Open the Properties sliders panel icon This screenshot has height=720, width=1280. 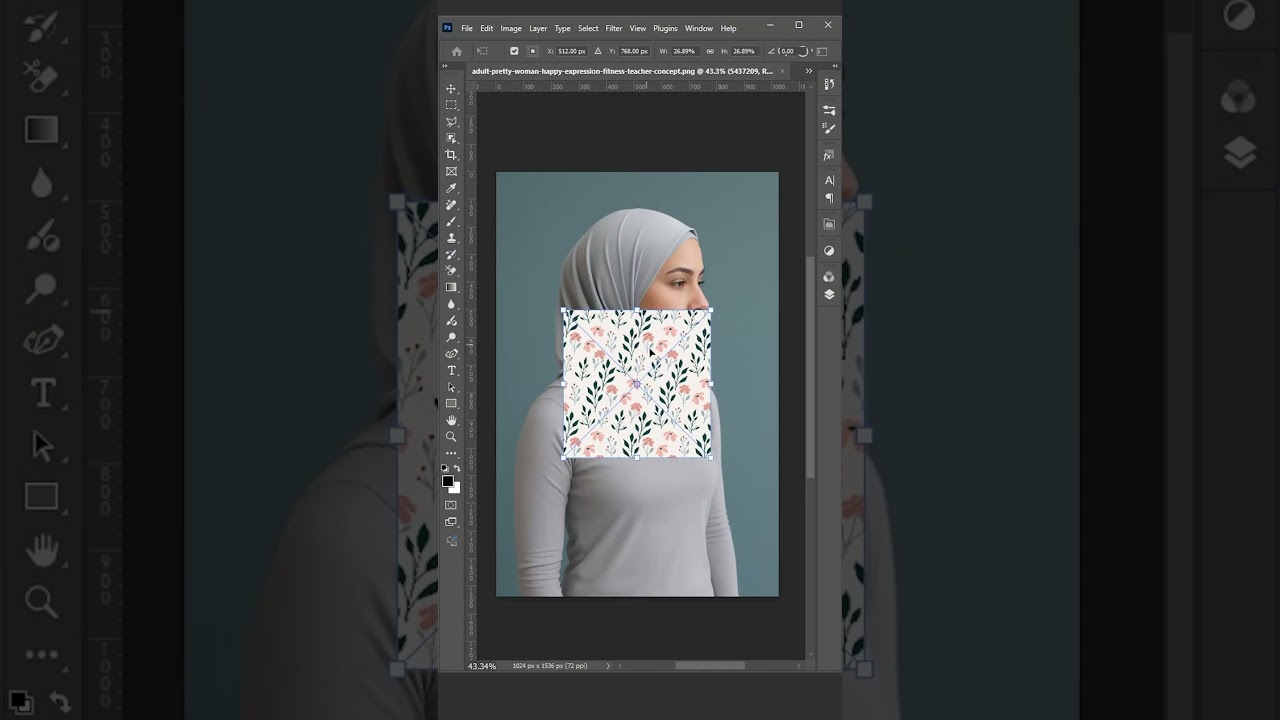[x=829, y=110]
